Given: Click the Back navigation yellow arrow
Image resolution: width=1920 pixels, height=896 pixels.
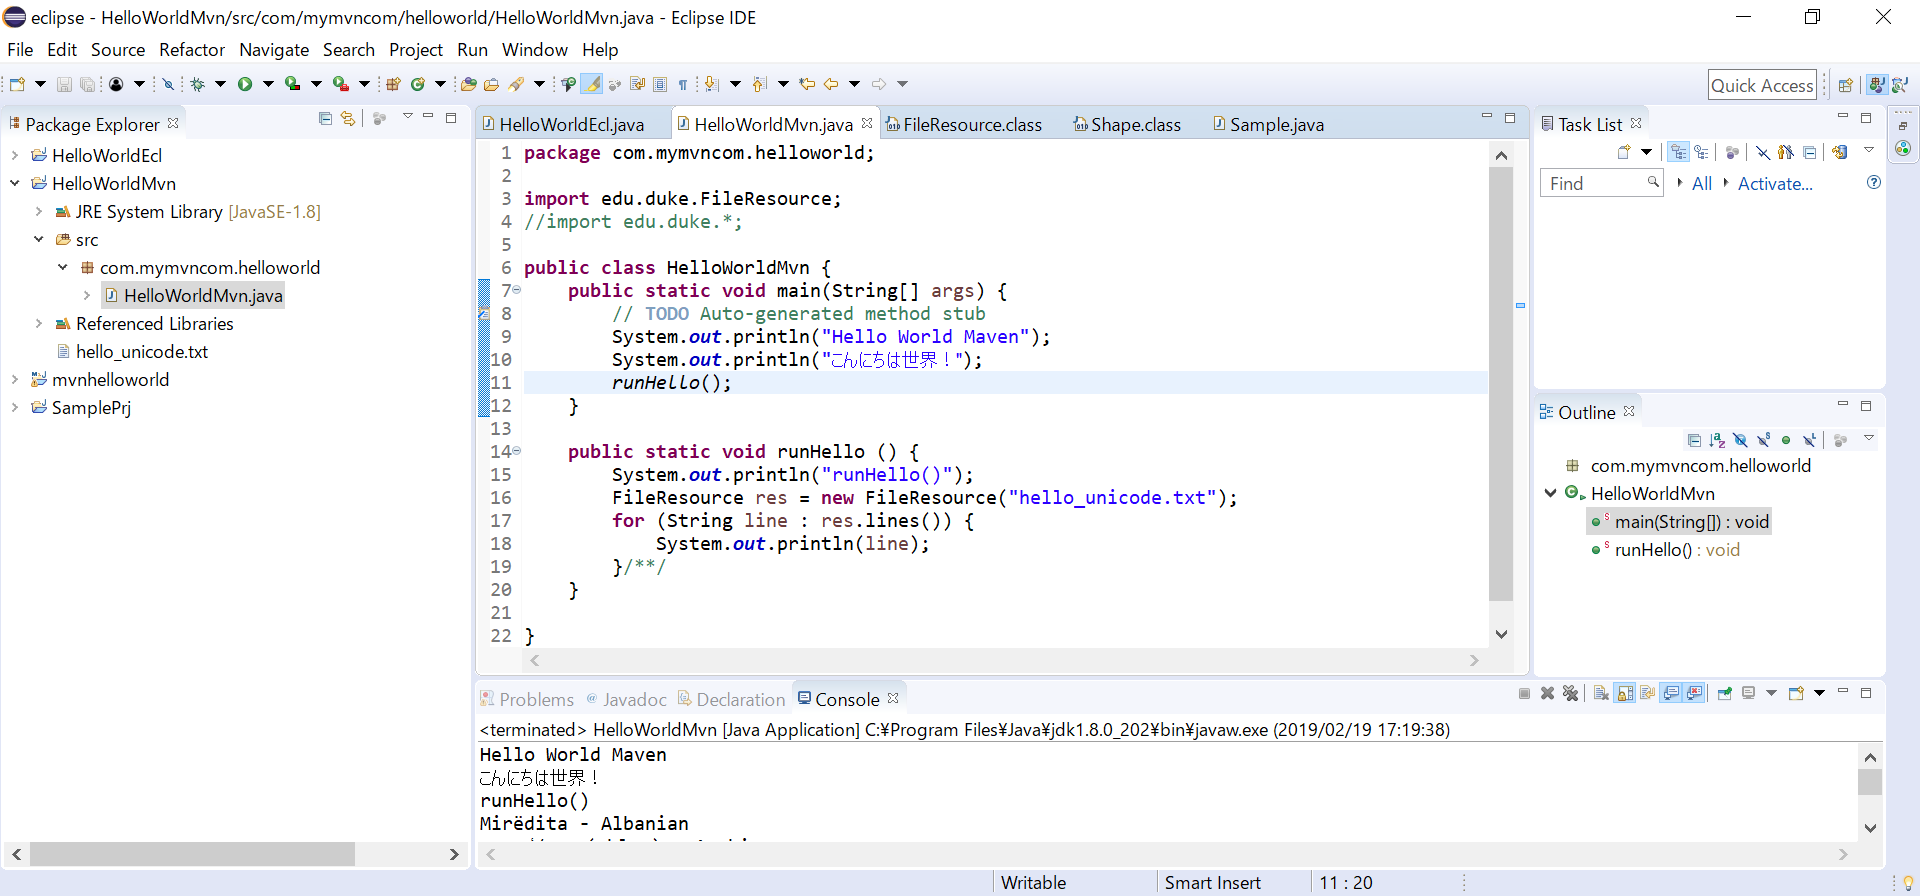Looking at the screenshot, I should pyautogui.click(x=831, y=84).
